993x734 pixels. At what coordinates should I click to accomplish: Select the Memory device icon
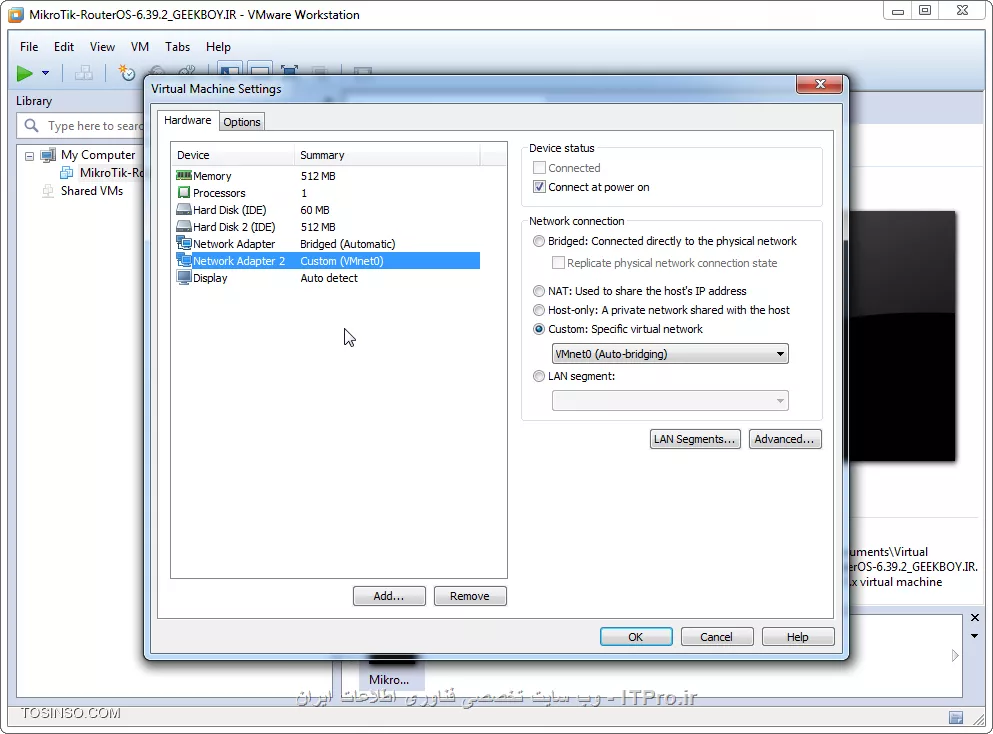[184, 176]
